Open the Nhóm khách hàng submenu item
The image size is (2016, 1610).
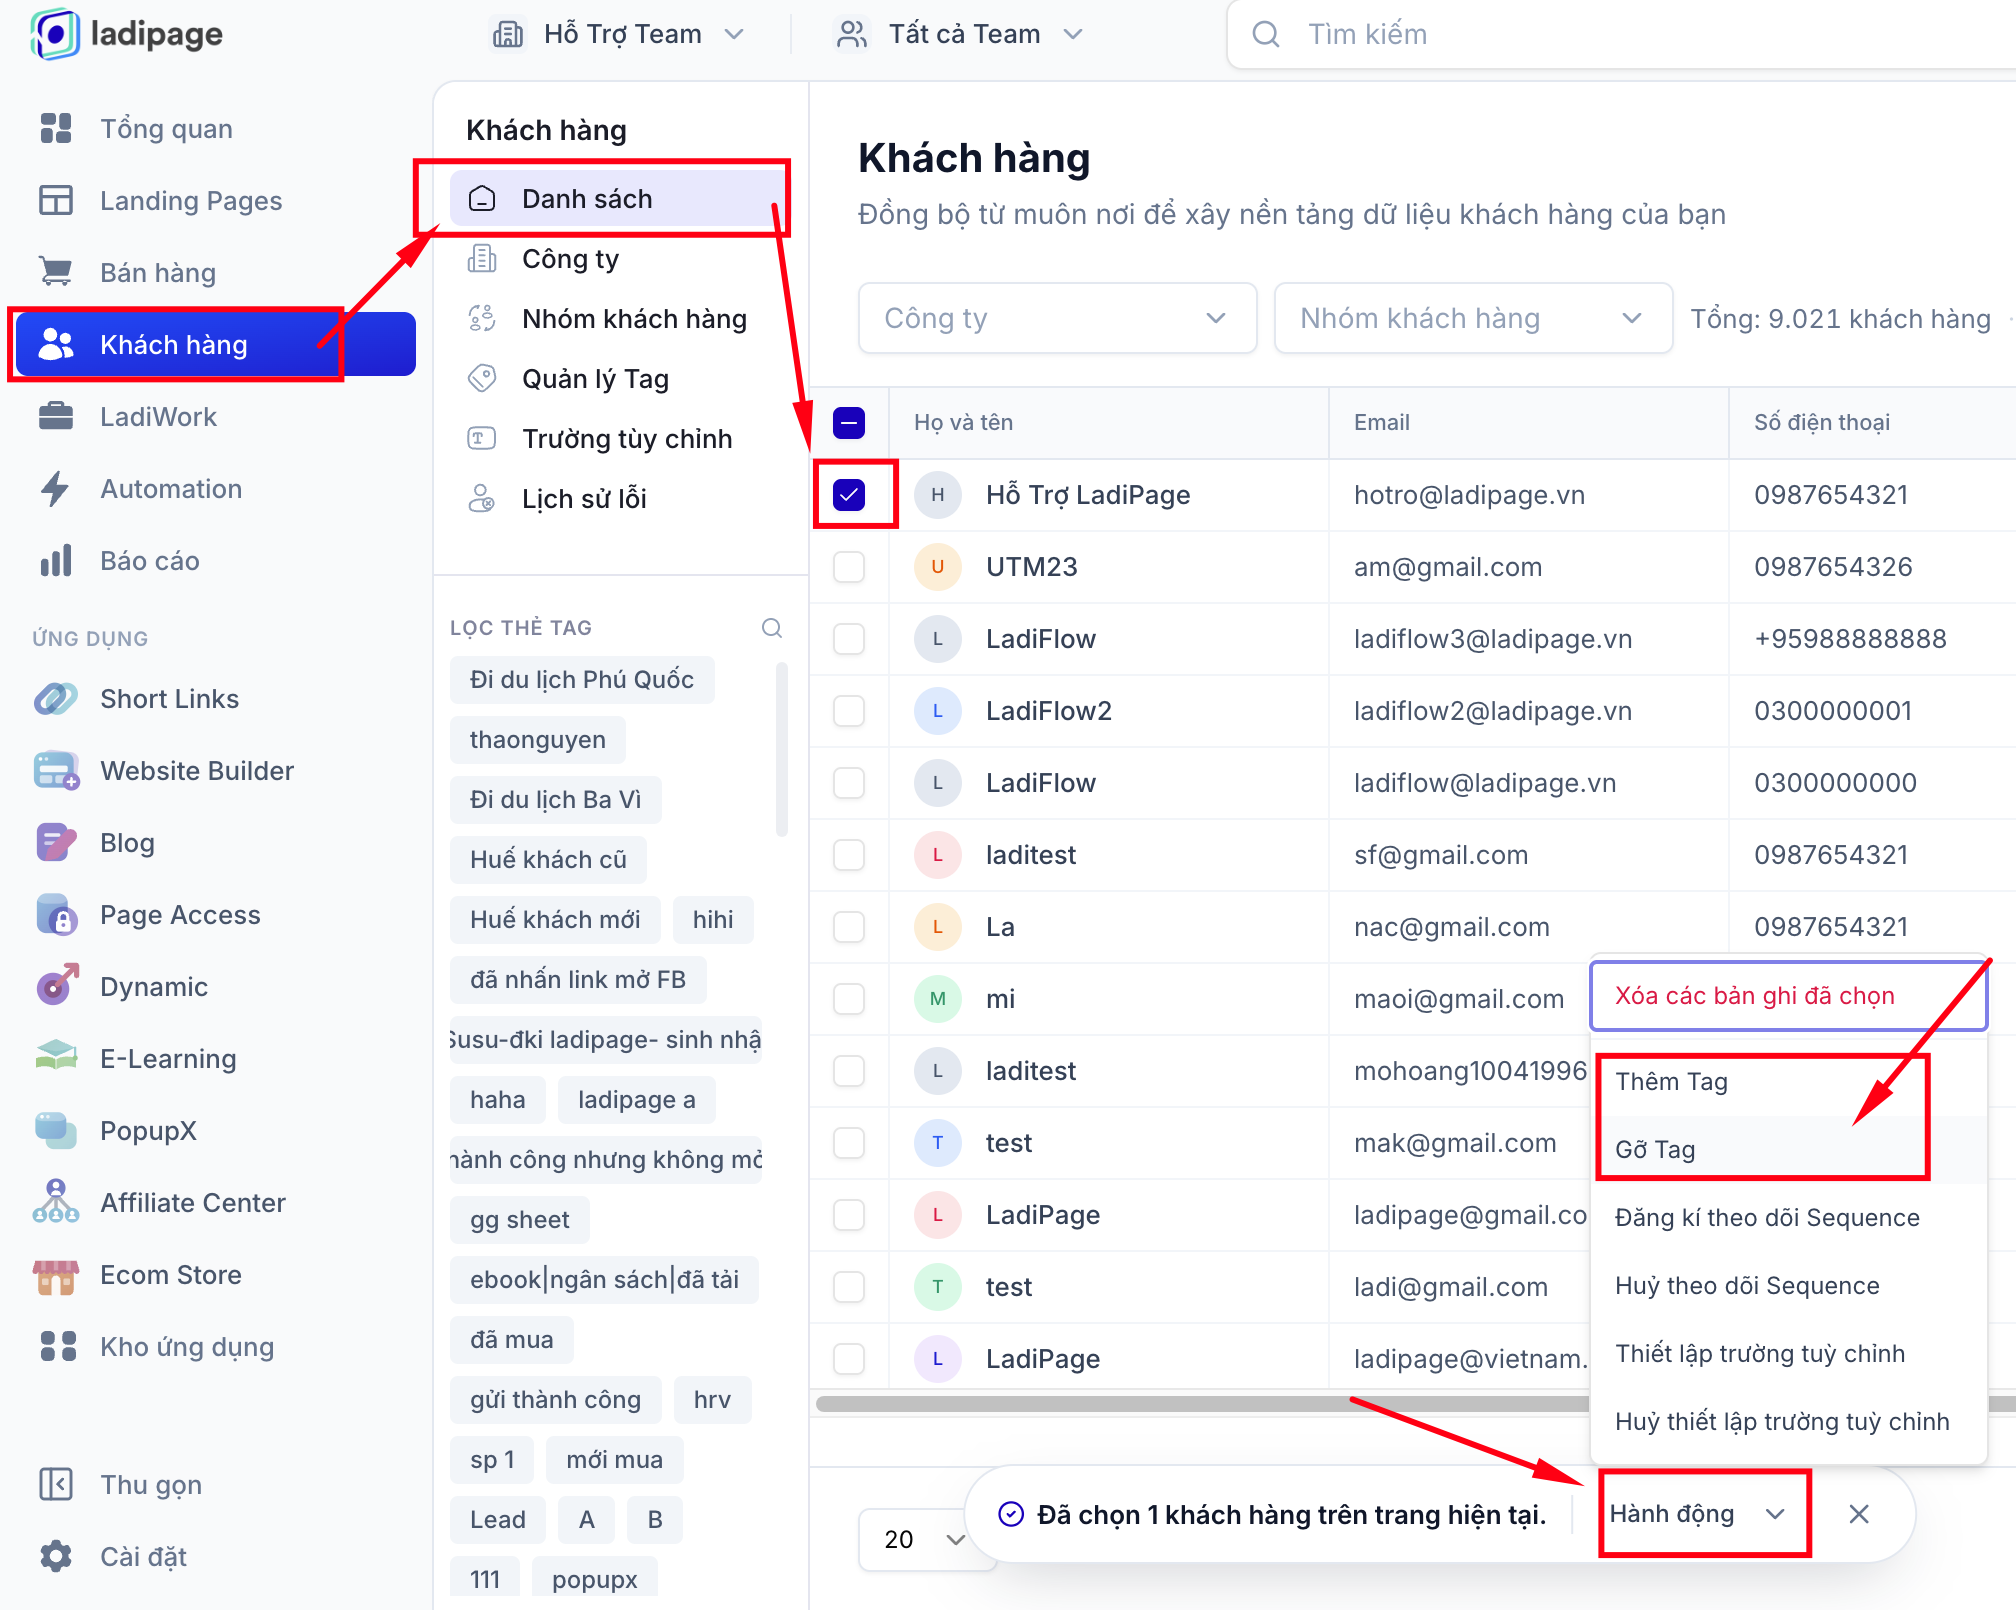[618, 319]
